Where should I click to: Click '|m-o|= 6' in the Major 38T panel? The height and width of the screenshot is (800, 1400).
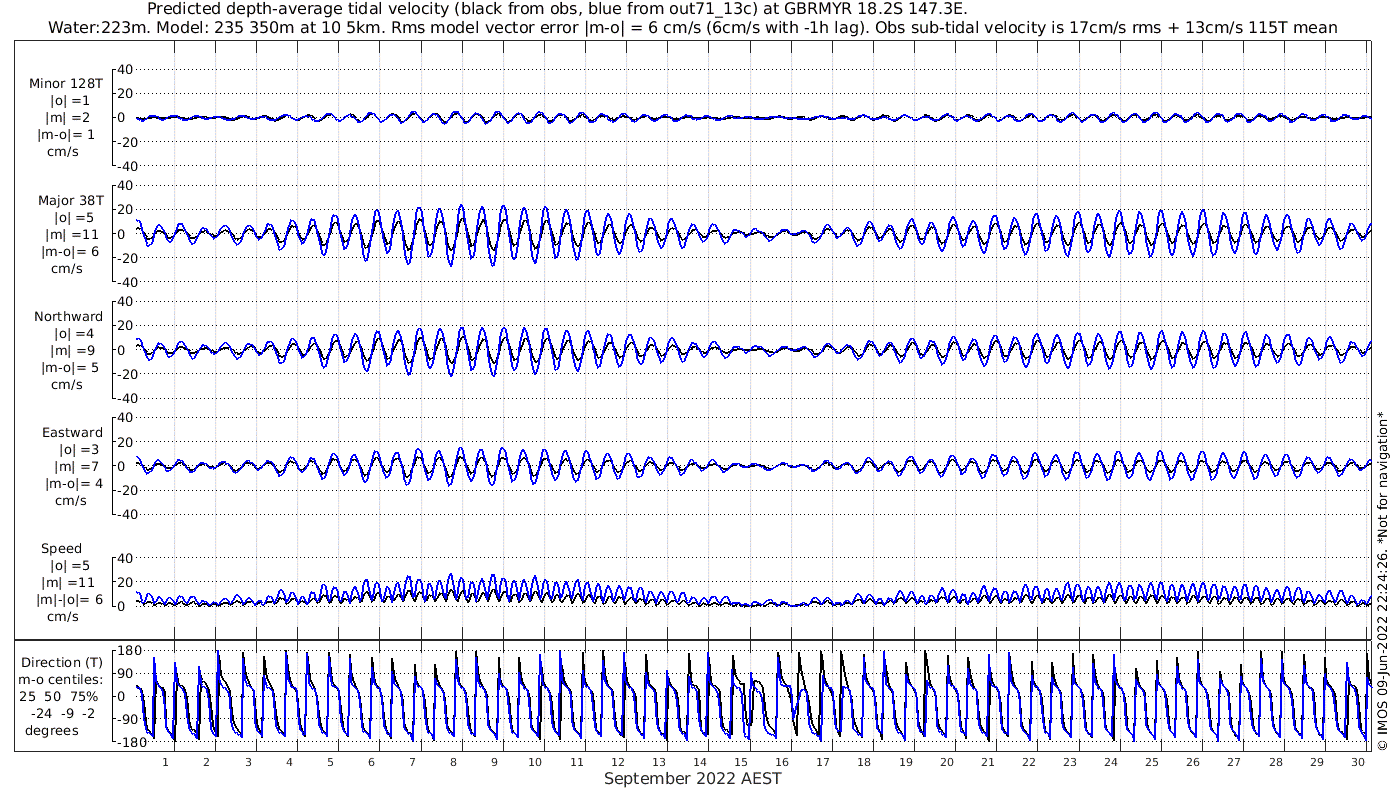click(69, 251)
